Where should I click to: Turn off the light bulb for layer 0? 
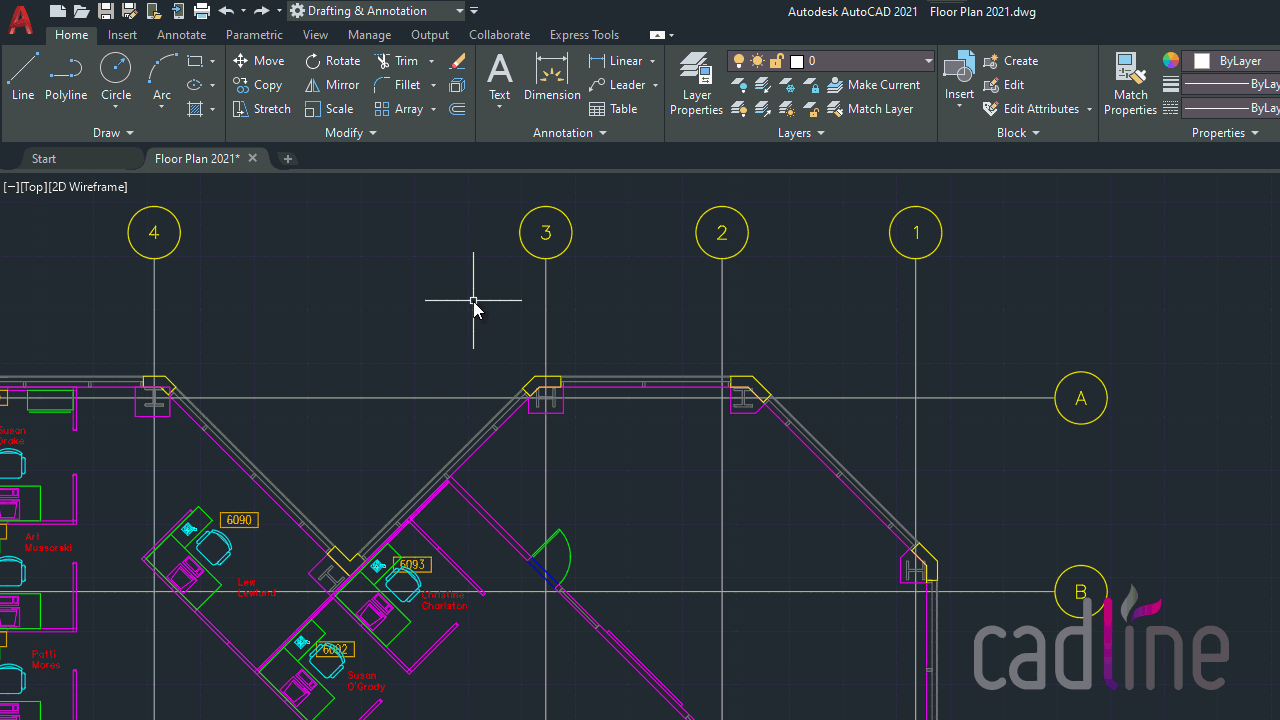pos(739,60)
